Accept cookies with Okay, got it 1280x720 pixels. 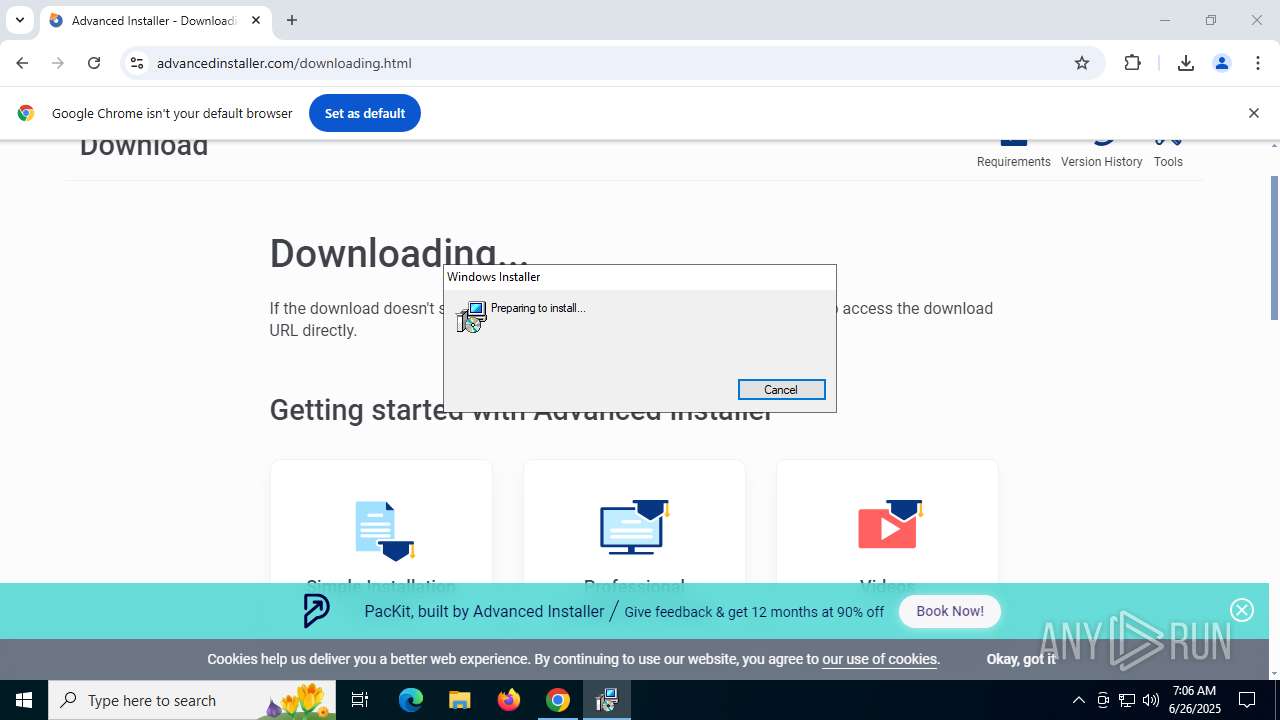pyautogui.click(x=1021, y=659)
